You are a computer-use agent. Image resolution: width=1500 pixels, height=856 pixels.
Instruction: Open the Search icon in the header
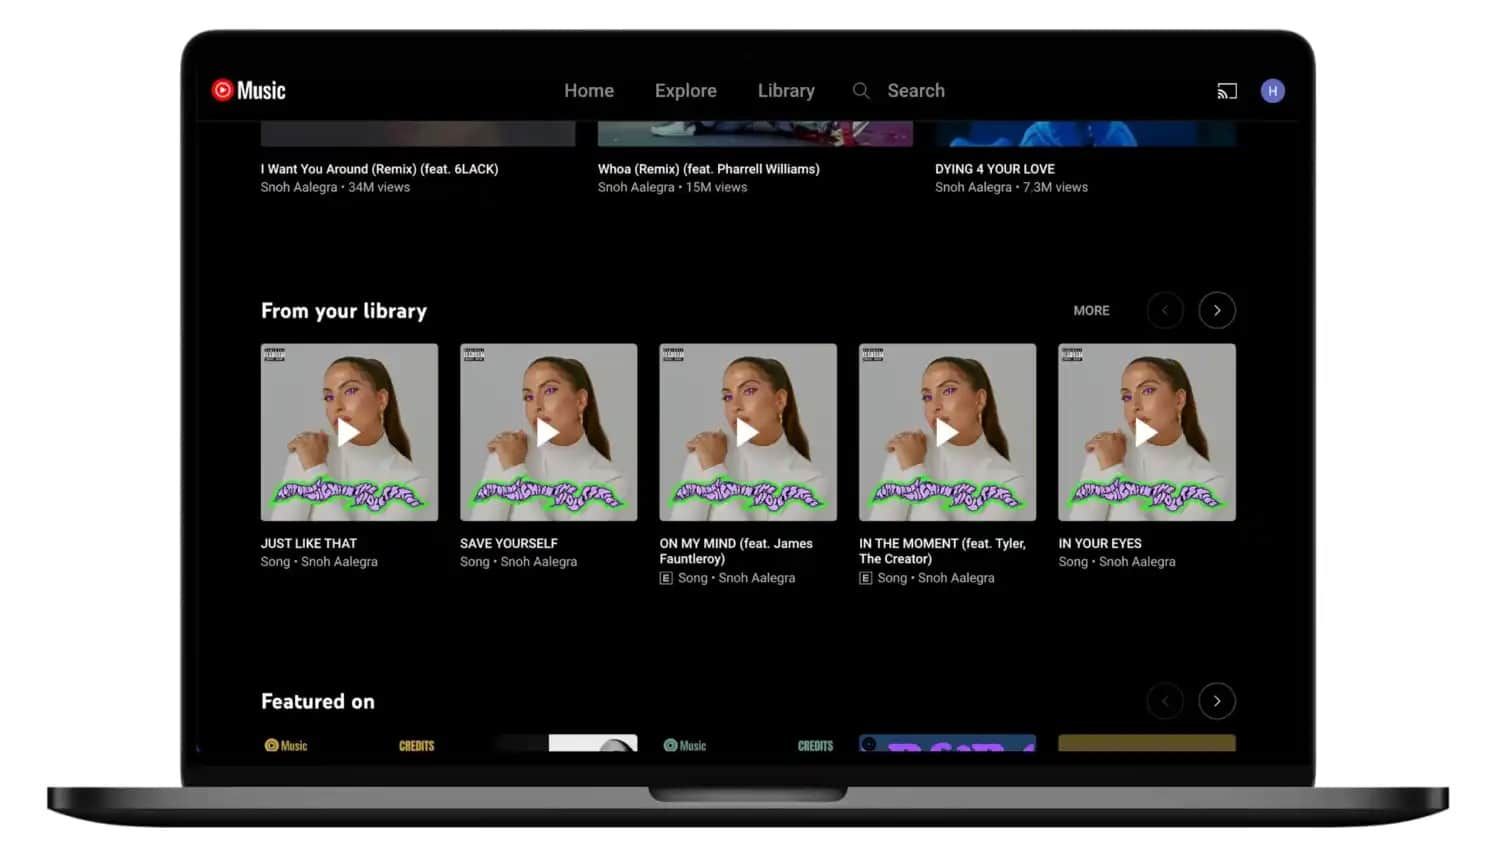[860, 90]
